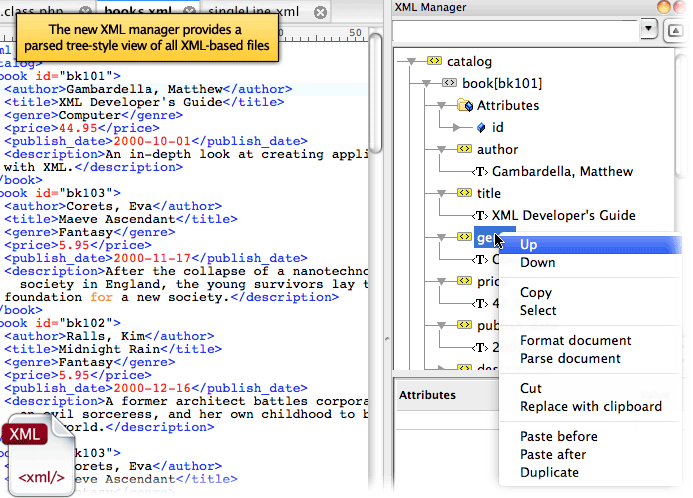Image resolution: width=693 pixels, height=498 pixels.
Task: Click the text node icon under price
Action: (480, 304)
